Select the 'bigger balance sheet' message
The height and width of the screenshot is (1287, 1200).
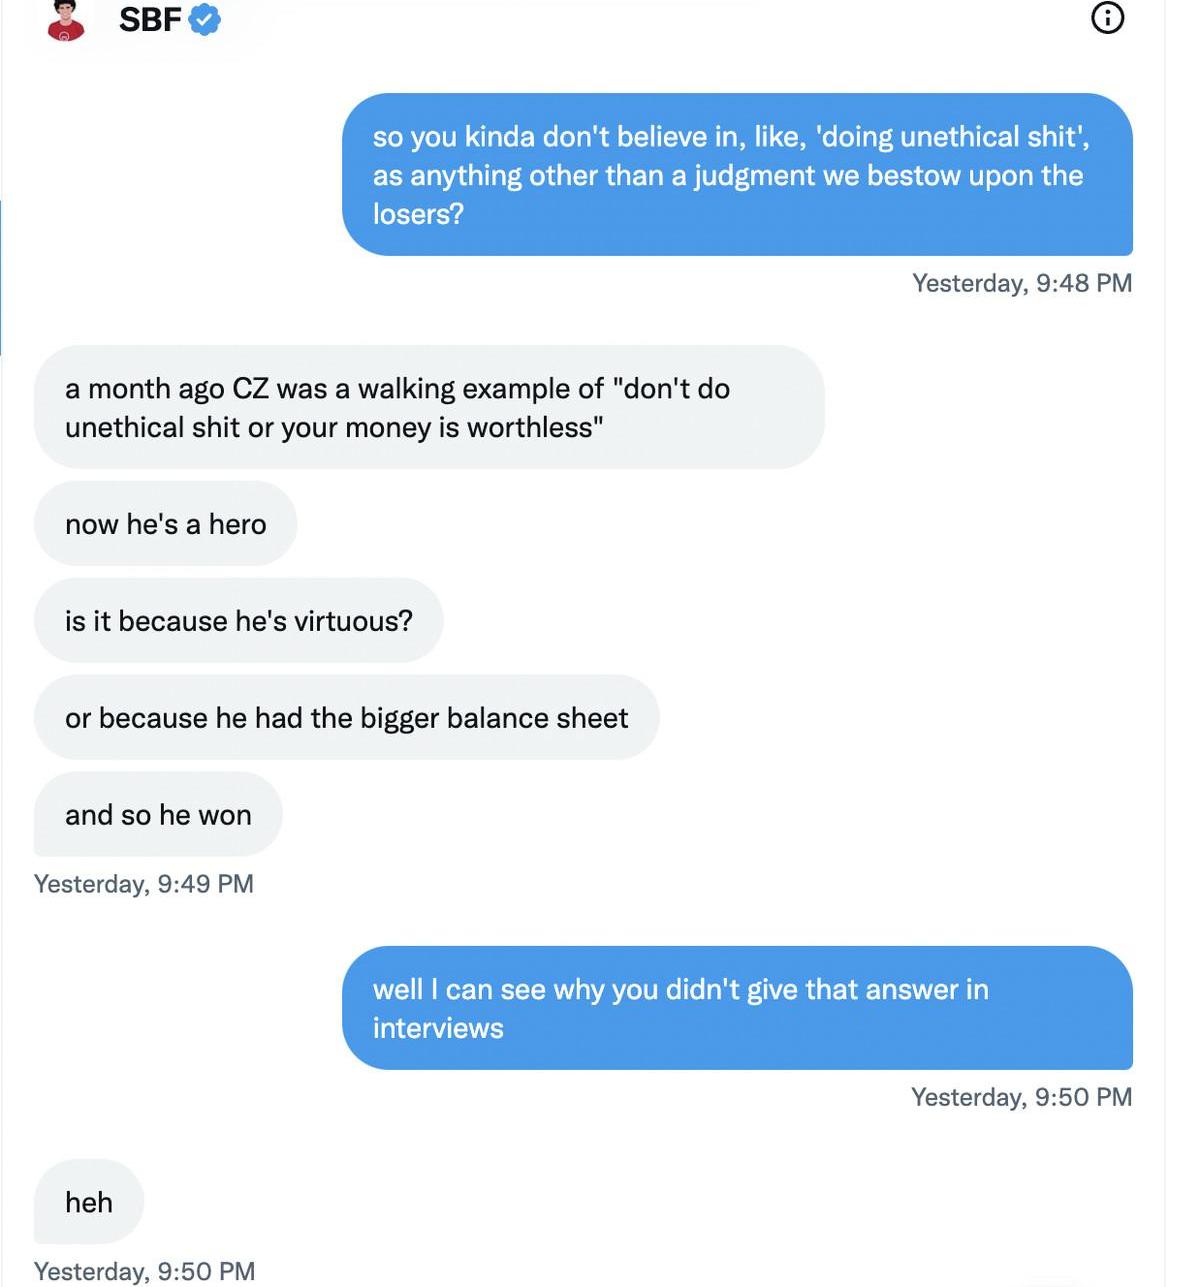coord(346,718)
